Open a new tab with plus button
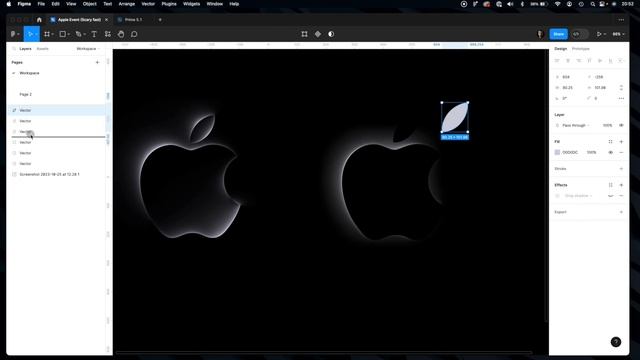Image resolution: width=640 pixels, height=360 pixels. point(160,20)
